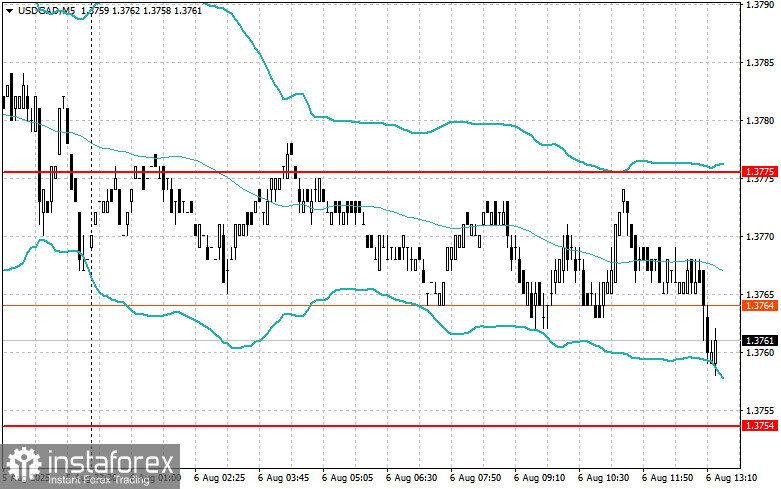Click the vertical dashed day separator line
Viewport: 781px width, 489px height.
91,234
